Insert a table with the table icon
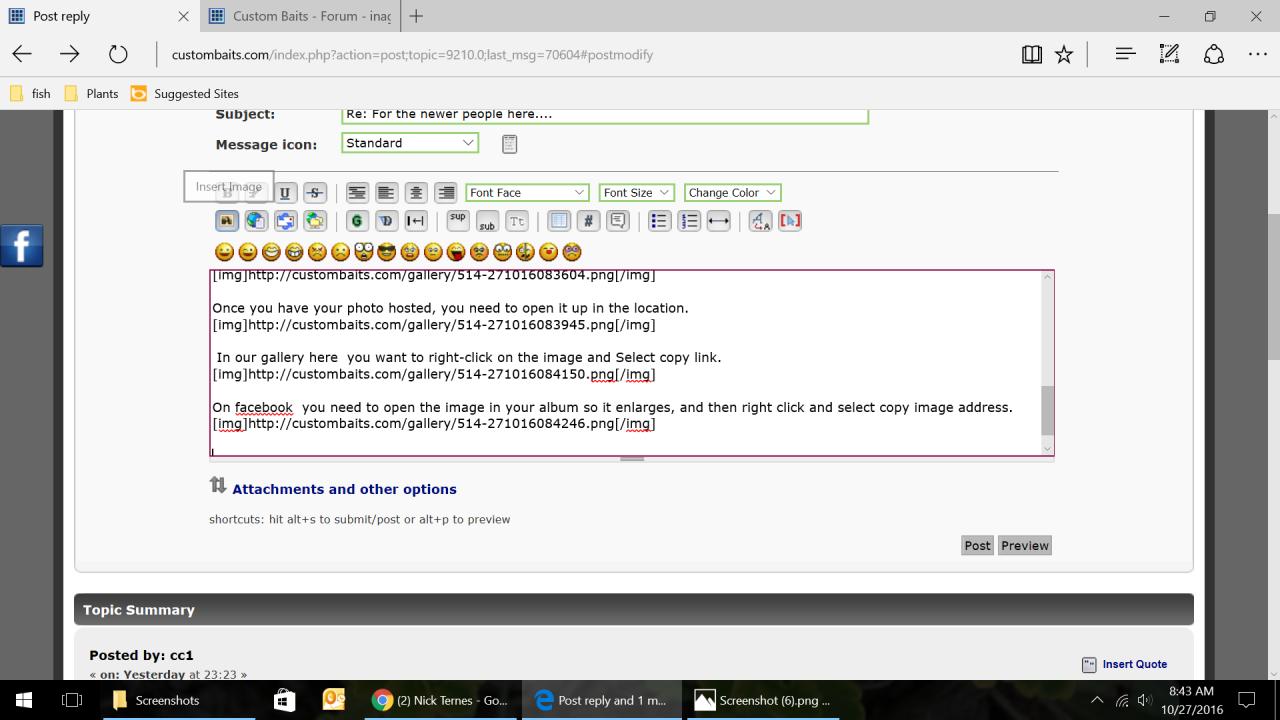This screenshot has width=1280, height=720. [559, 221]
